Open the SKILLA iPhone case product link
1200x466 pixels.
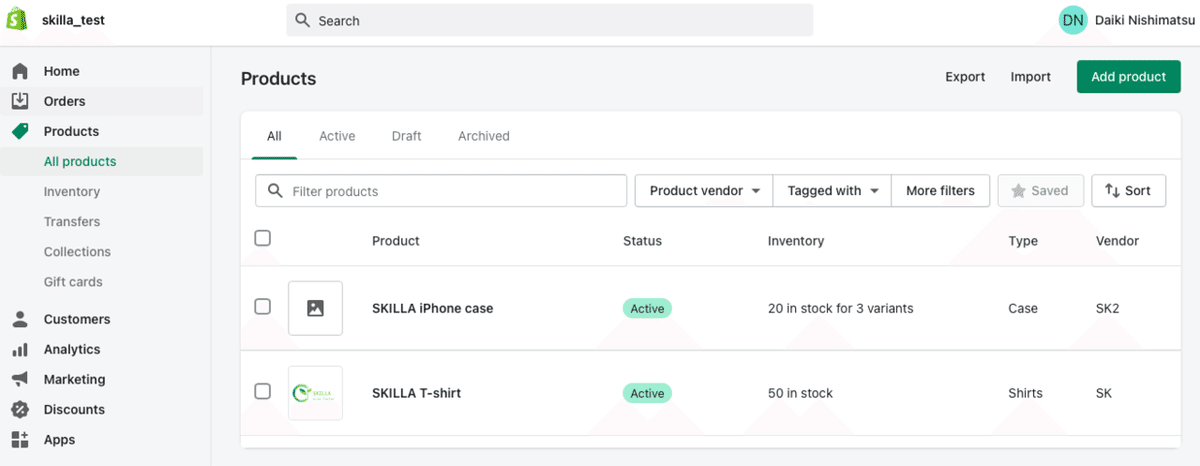(433, 309)
